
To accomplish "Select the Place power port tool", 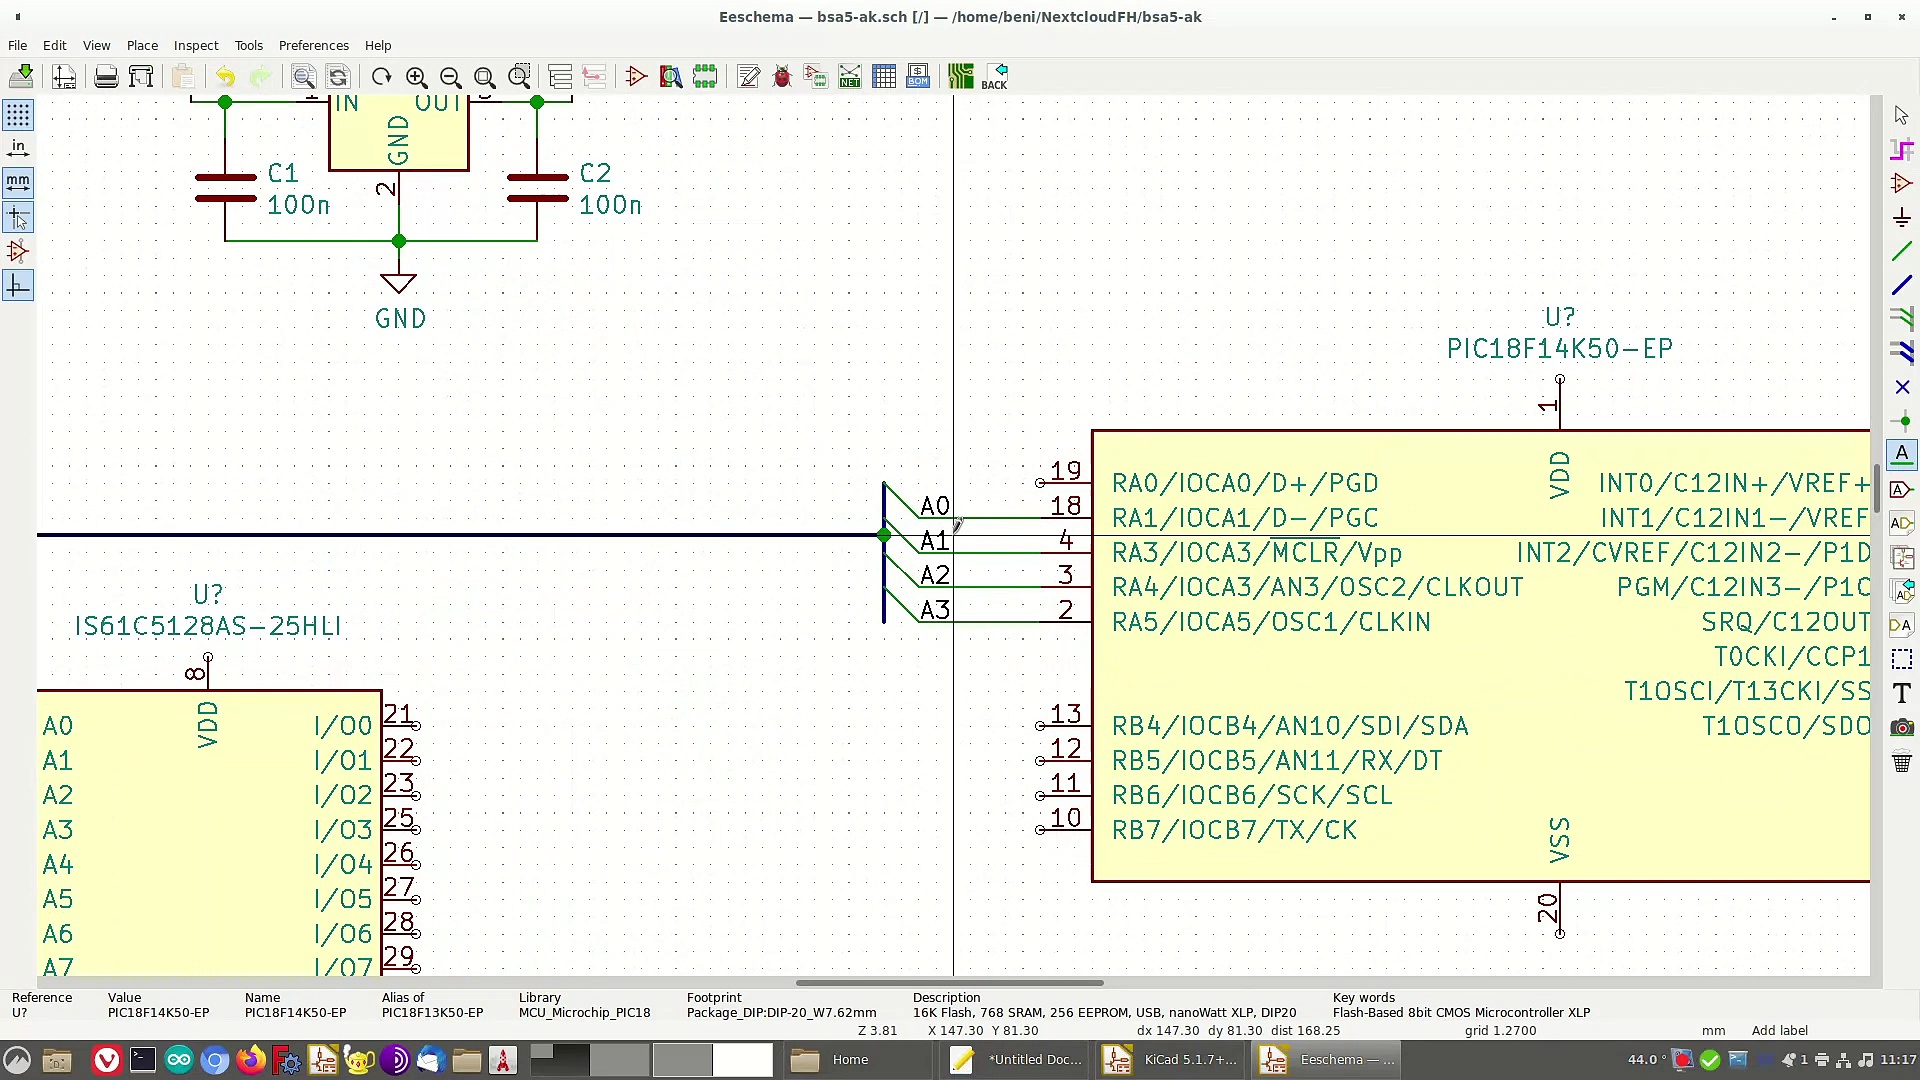I will [1901, 217].
